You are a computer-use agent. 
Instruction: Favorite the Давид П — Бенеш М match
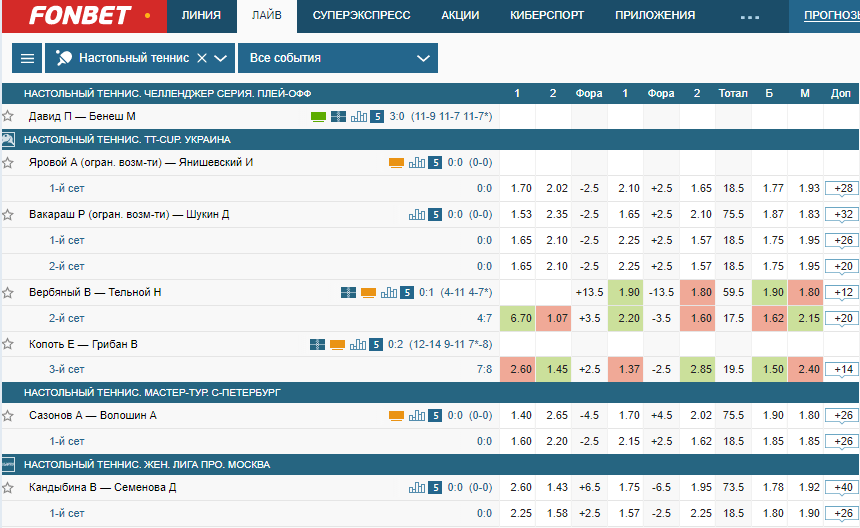coord(8,116)
